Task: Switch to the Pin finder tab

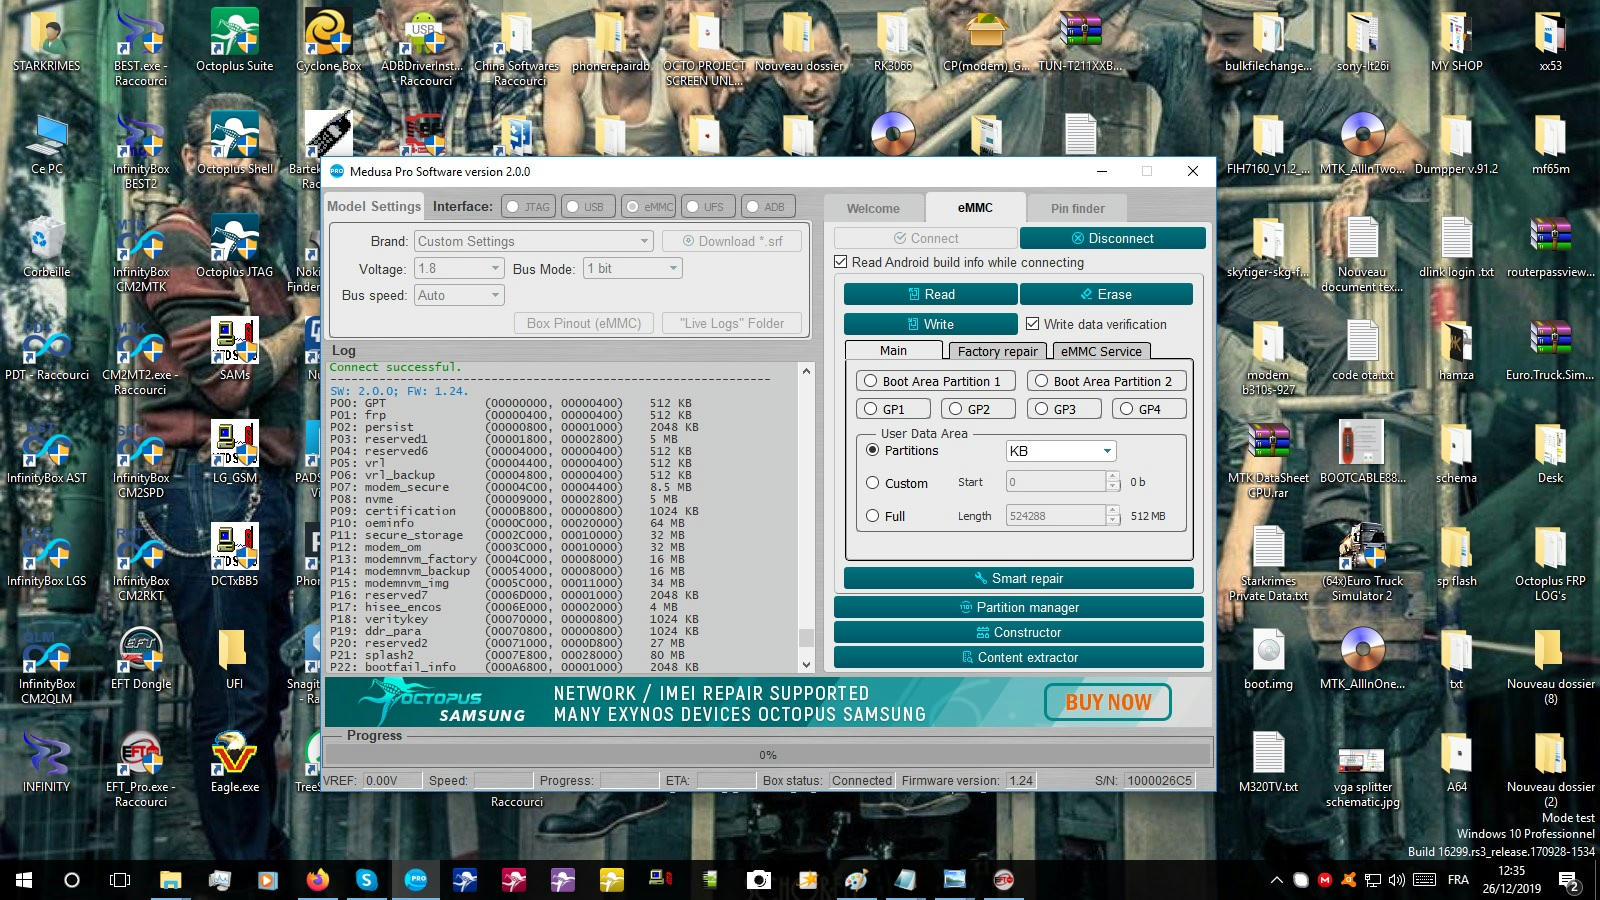Action: [1077, 208]
